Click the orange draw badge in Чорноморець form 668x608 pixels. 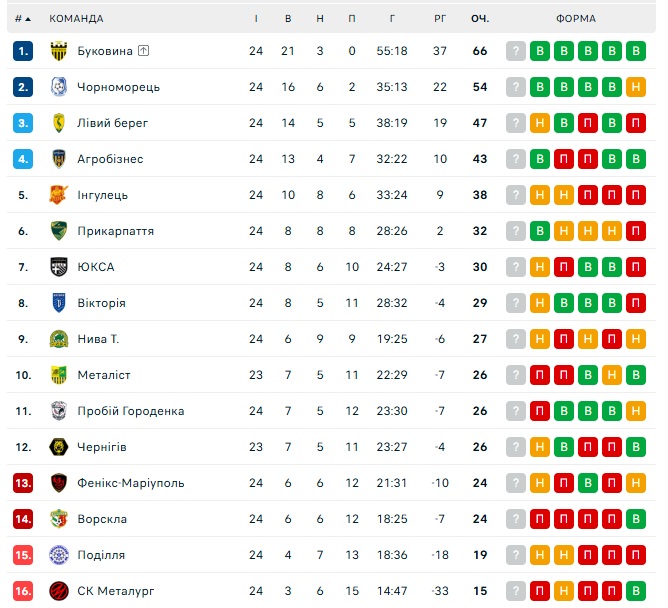click(636, 87)
